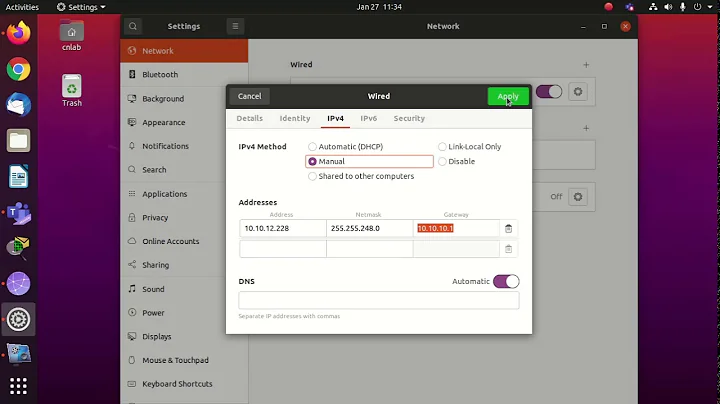This screenshot has width=720, height=404.
Task: Open the Settings gear dock icon
Action: coord(18,319)
